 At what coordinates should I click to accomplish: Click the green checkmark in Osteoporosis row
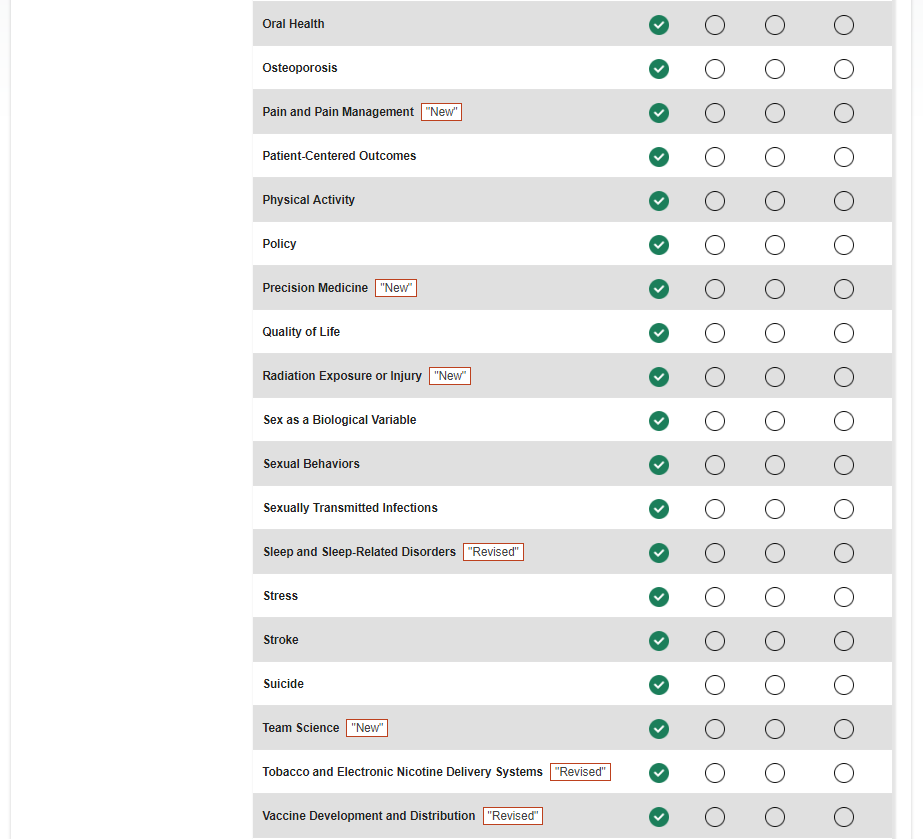pos(659,69)
